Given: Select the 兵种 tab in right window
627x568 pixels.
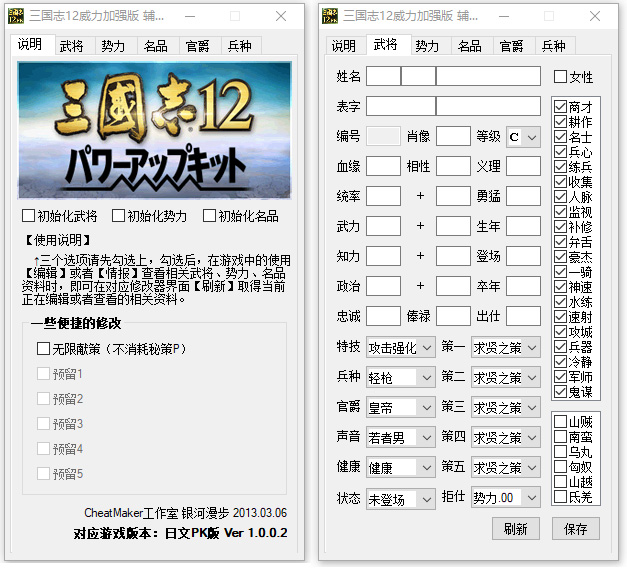Looking at the screenshot, I should click(556, 46).
